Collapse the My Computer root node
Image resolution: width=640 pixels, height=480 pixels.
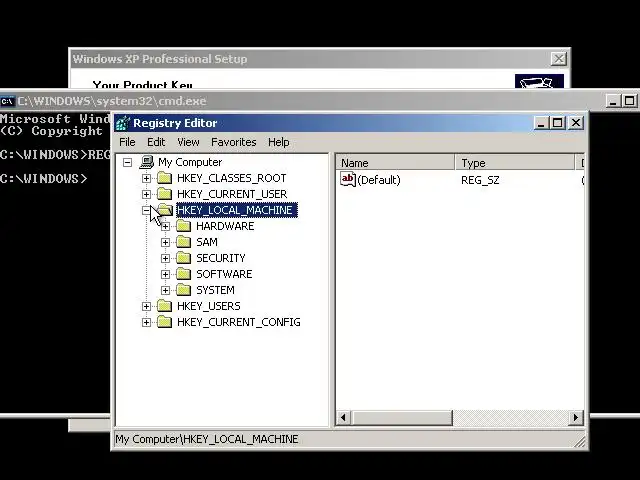pos(127,162)
